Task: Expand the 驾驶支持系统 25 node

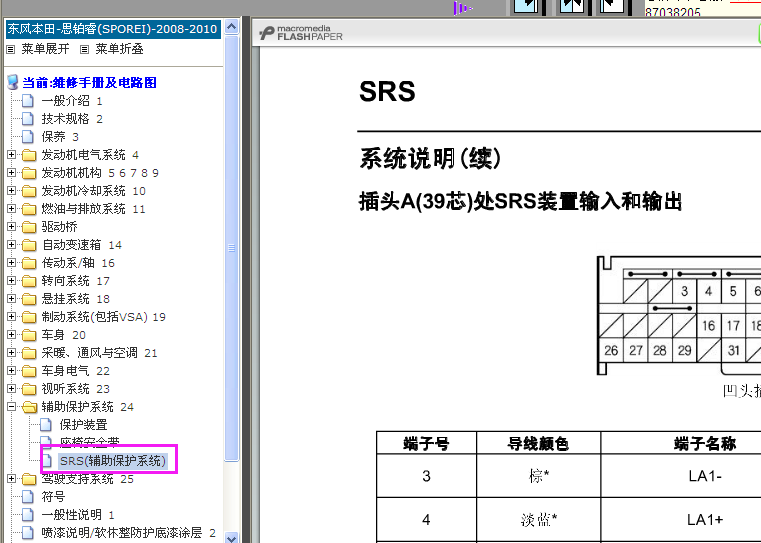Action: coord(11,478)
